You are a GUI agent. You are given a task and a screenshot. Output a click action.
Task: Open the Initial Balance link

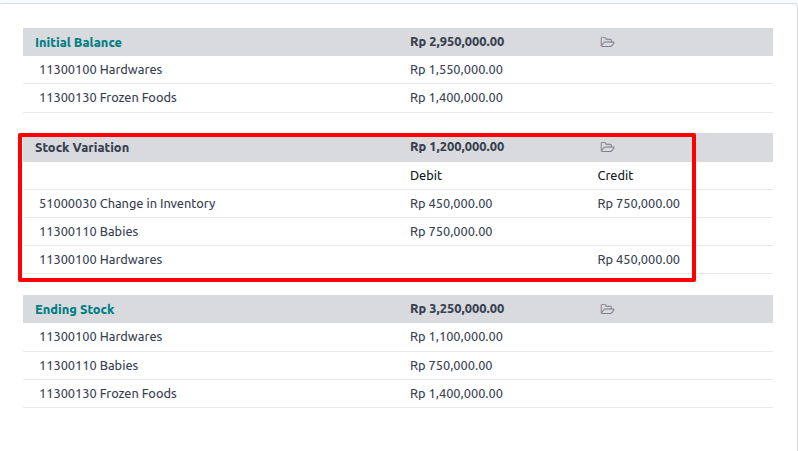(78, 42)
